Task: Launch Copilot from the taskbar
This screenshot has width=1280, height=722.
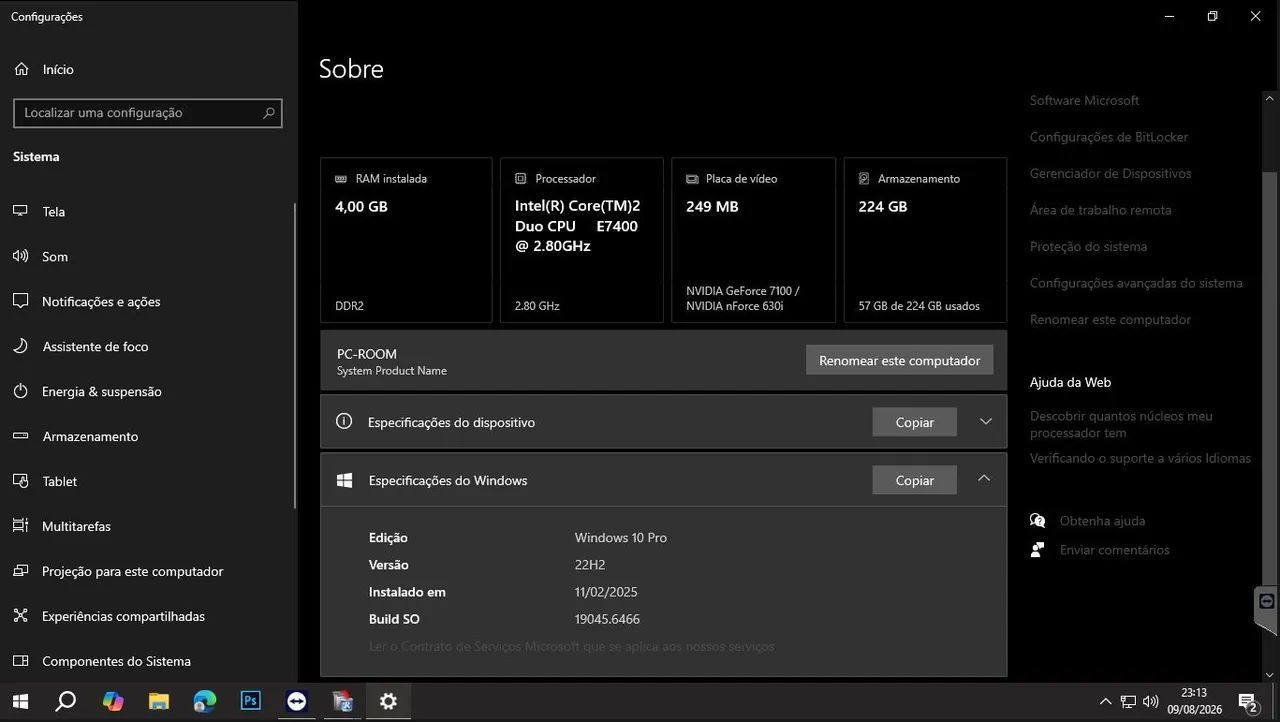Action: (113, 702)
